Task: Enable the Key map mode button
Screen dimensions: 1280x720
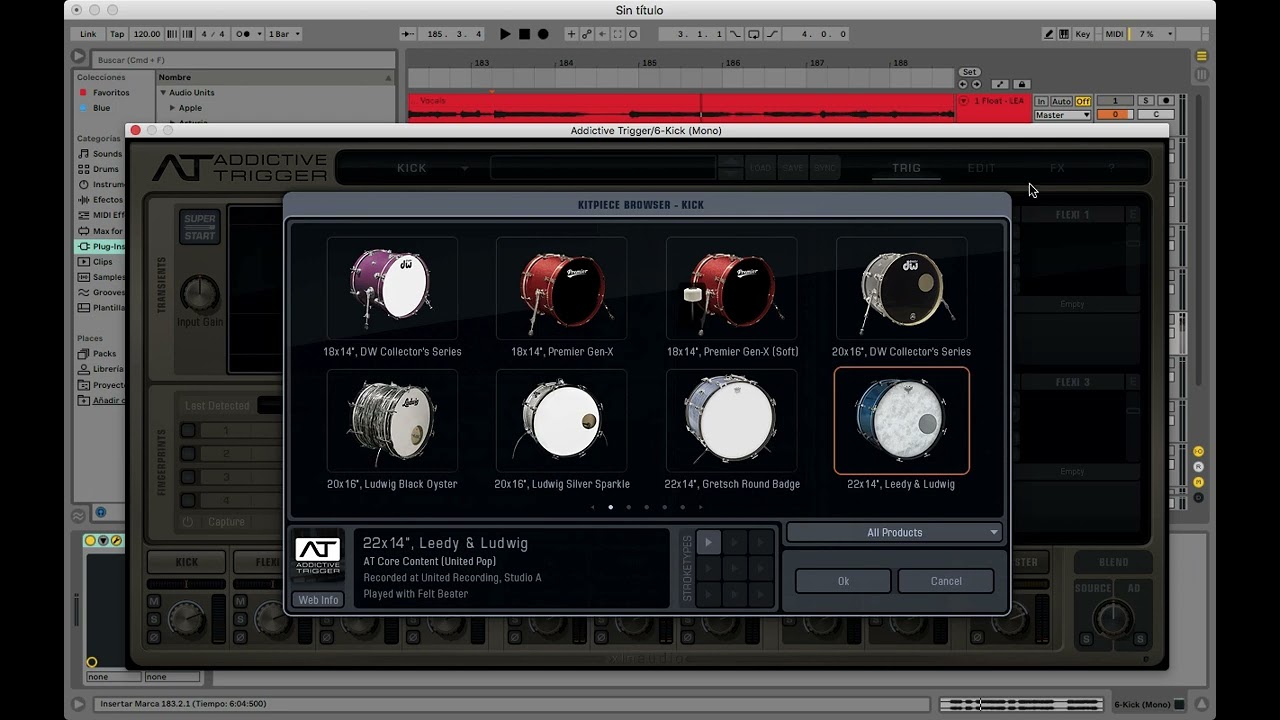Action: [x=1083, y=34]
